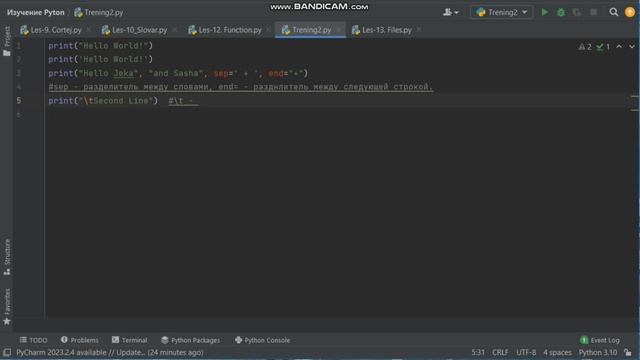The width and height of the screenshot is (640, 360).
Task: Open the TODO tool window
Action: 33,340
